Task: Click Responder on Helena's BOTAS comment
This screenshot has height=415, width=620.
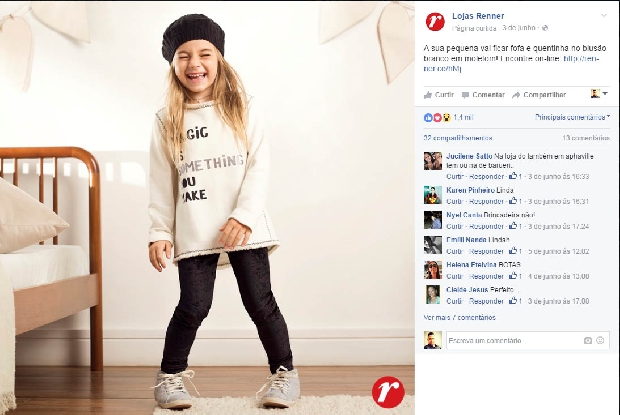Action: pos(486,276)
